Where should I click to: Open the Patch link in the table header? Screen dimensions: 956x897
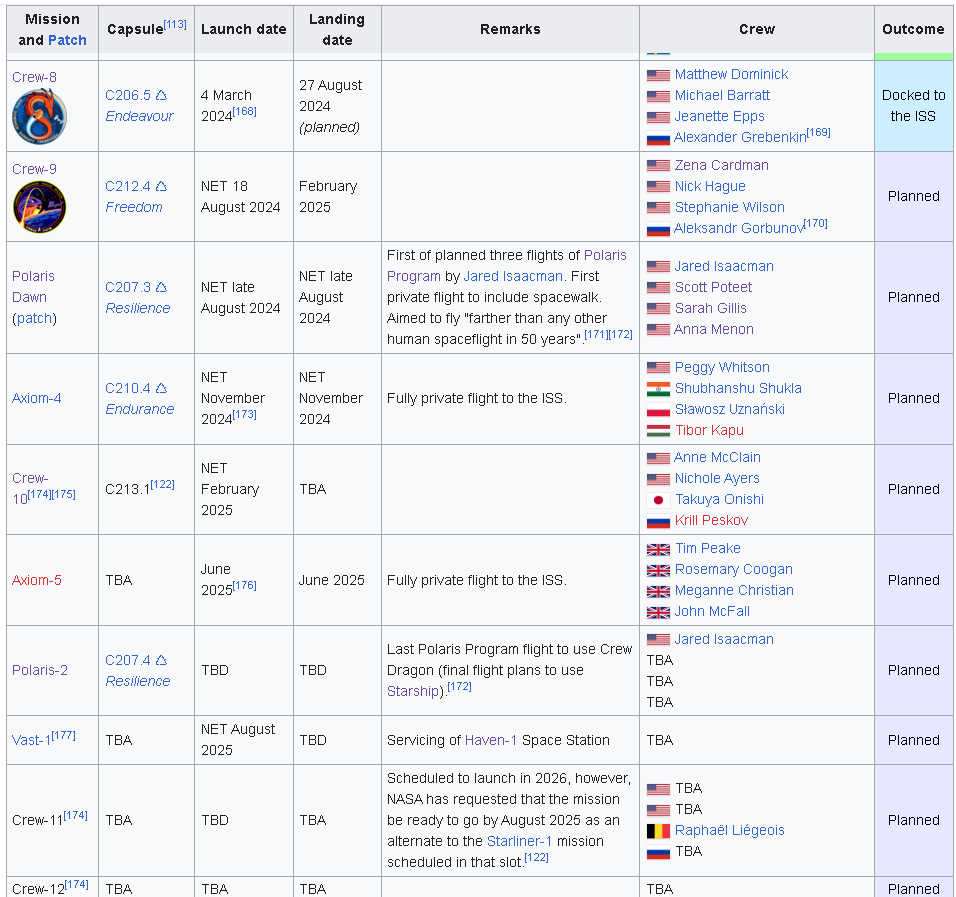(68, 40)
